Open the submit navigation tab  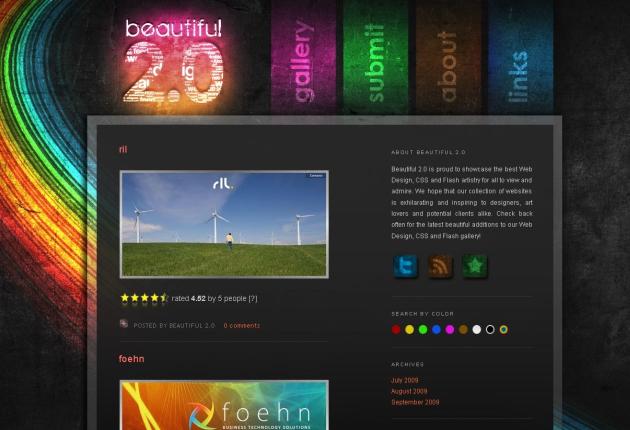click(376, 57)
